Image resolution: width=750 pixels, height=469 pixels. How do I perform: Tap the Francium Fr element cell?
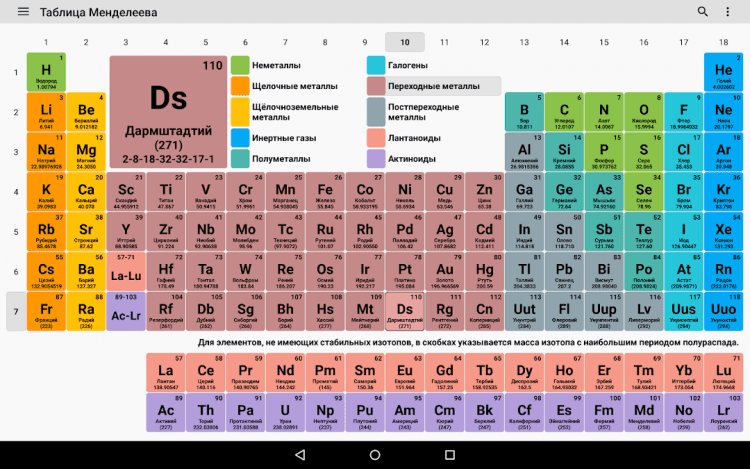tap(46, 312)
